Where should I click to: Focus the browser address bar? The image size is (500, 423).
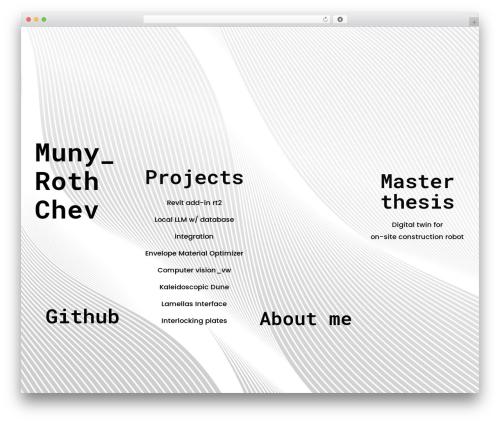tap(236, 20)
